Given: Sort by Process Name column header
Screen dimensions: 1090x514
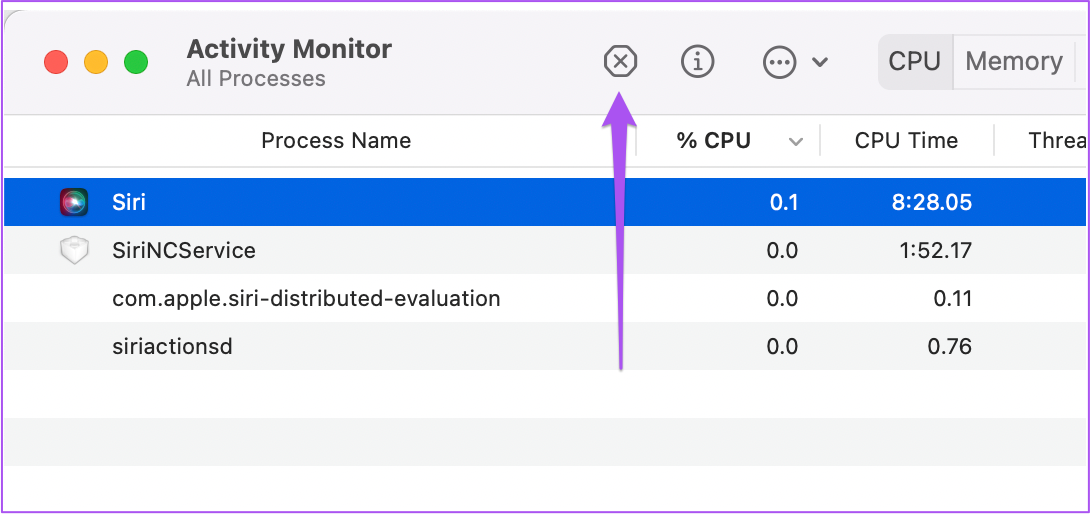Looking at the screenshot, I should [x=336, y=141].
